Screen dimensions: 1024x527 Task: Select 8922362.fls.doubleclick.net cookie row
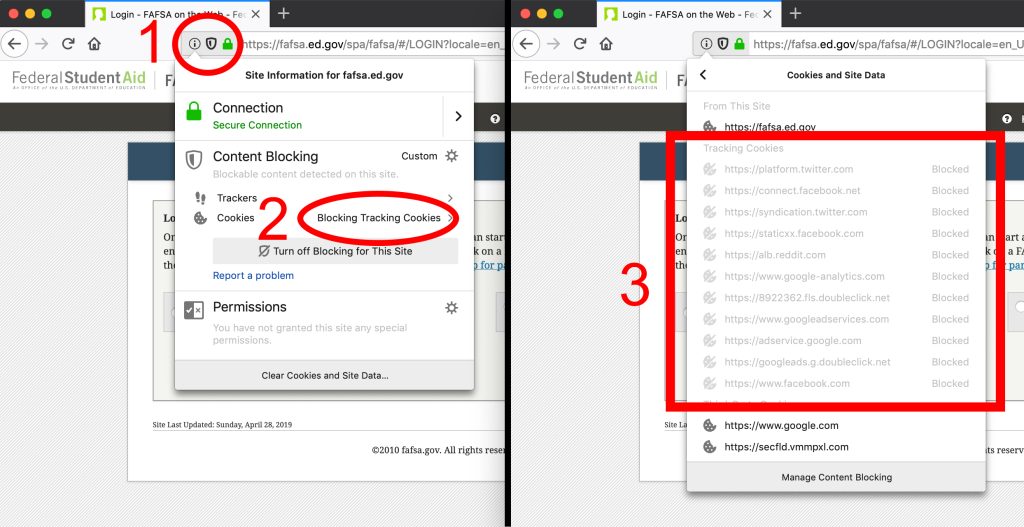click(836, 298)
